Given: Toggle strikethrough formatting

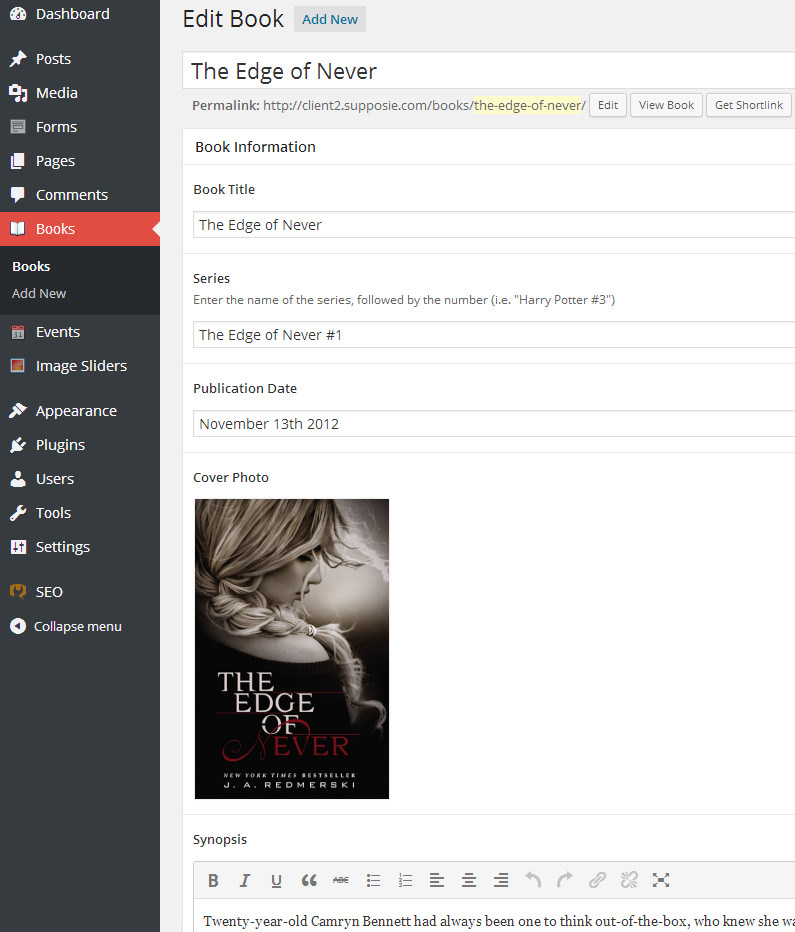Looking at the screenshot, I should tap(341, 880).
